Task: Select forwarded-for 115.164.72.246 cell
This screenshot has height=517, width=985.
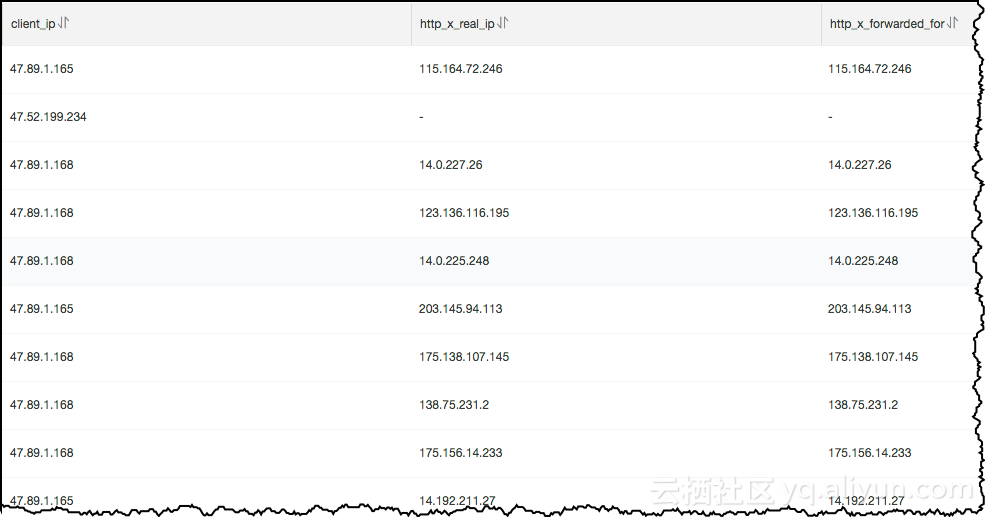Action: (x=870, y=69)
